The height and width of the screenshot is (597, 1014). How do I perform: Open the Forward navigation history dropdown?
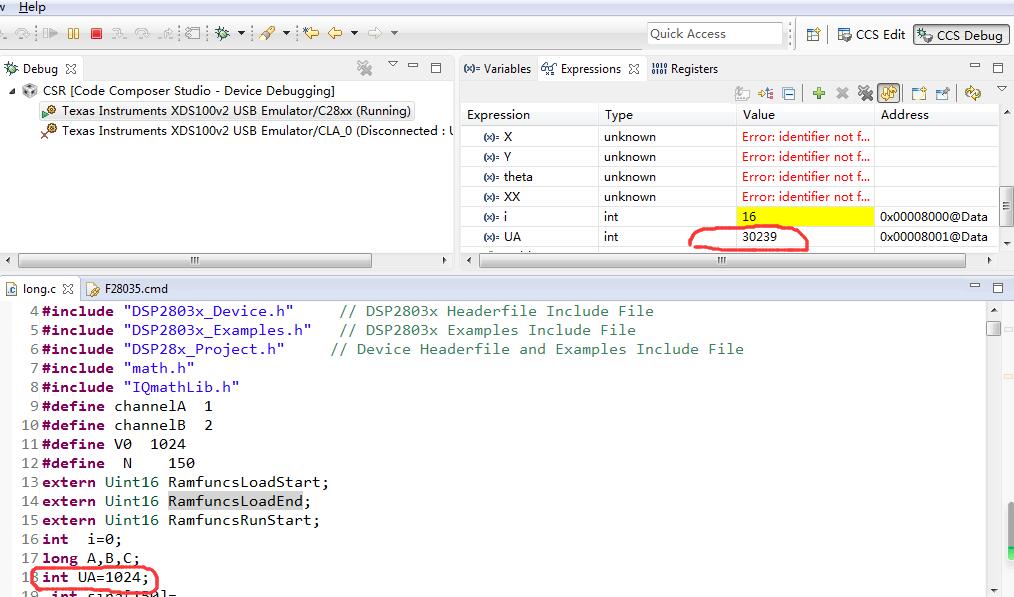[394, 33]
